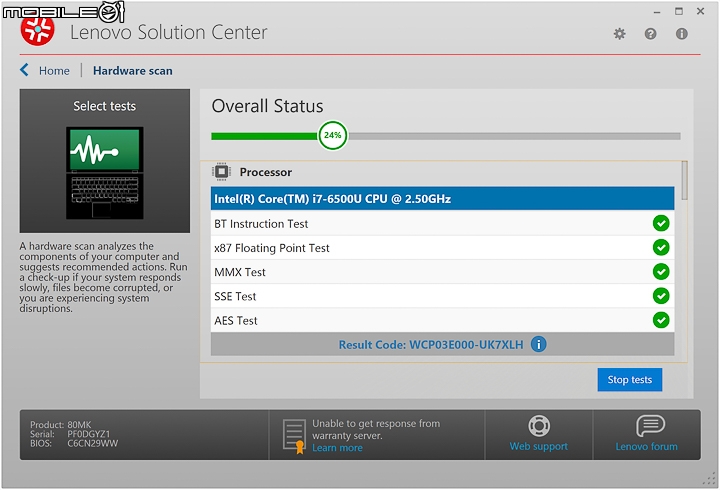Image resolution: width=720 pixels, height=490 pixels.
Task: Select the MMX Test row
Action: coord(442,272)
